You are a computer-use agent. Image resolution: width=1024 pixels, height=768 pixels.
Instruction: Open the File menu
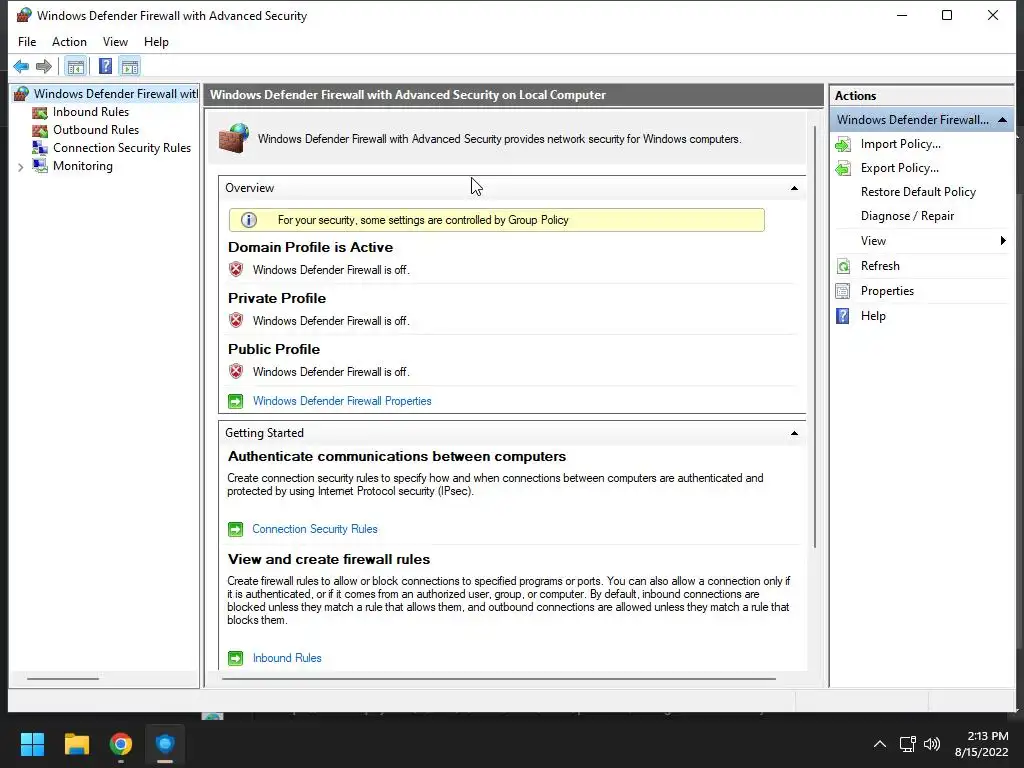[27, 42]
